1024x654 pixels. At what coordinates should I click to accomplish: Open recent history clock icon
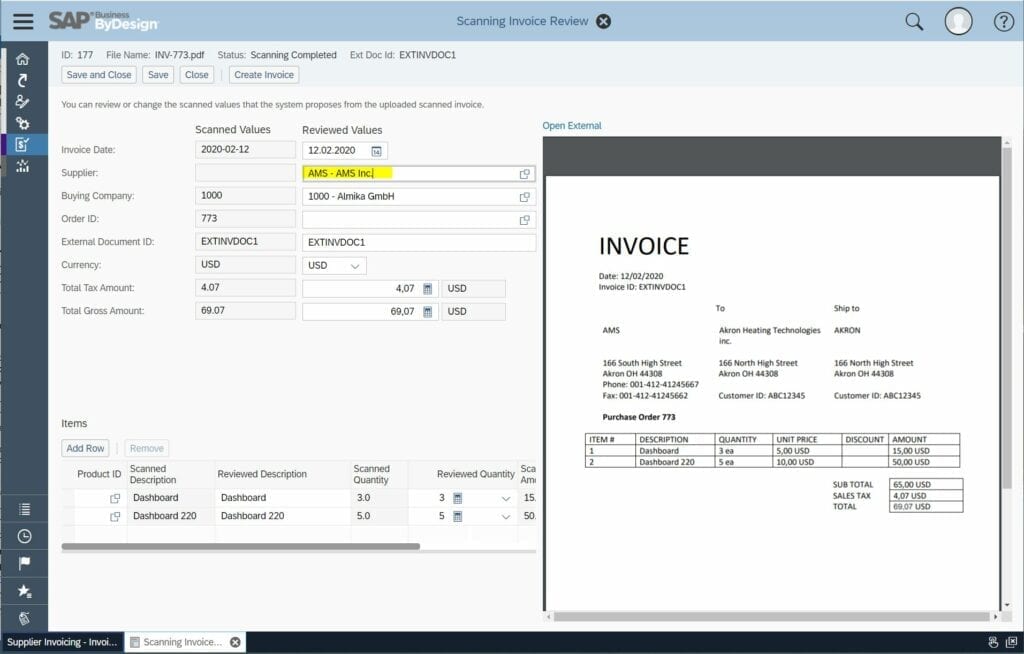point(24,536)
